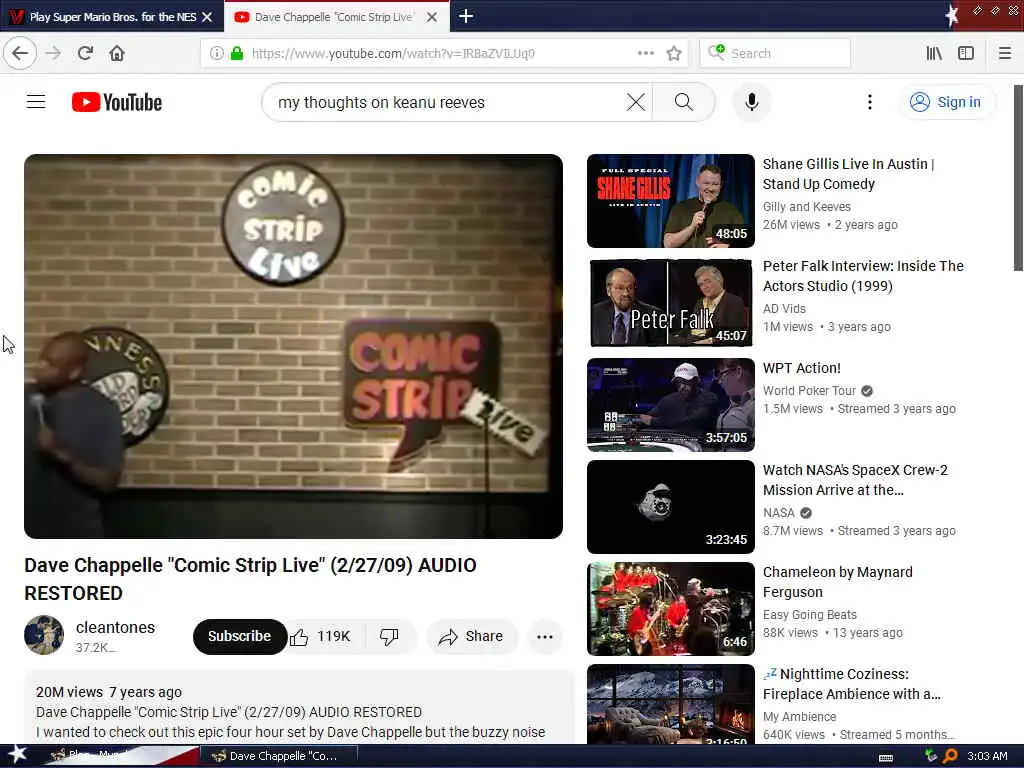
Task: Click the green padlock security icon
Action: coord(237,53)
